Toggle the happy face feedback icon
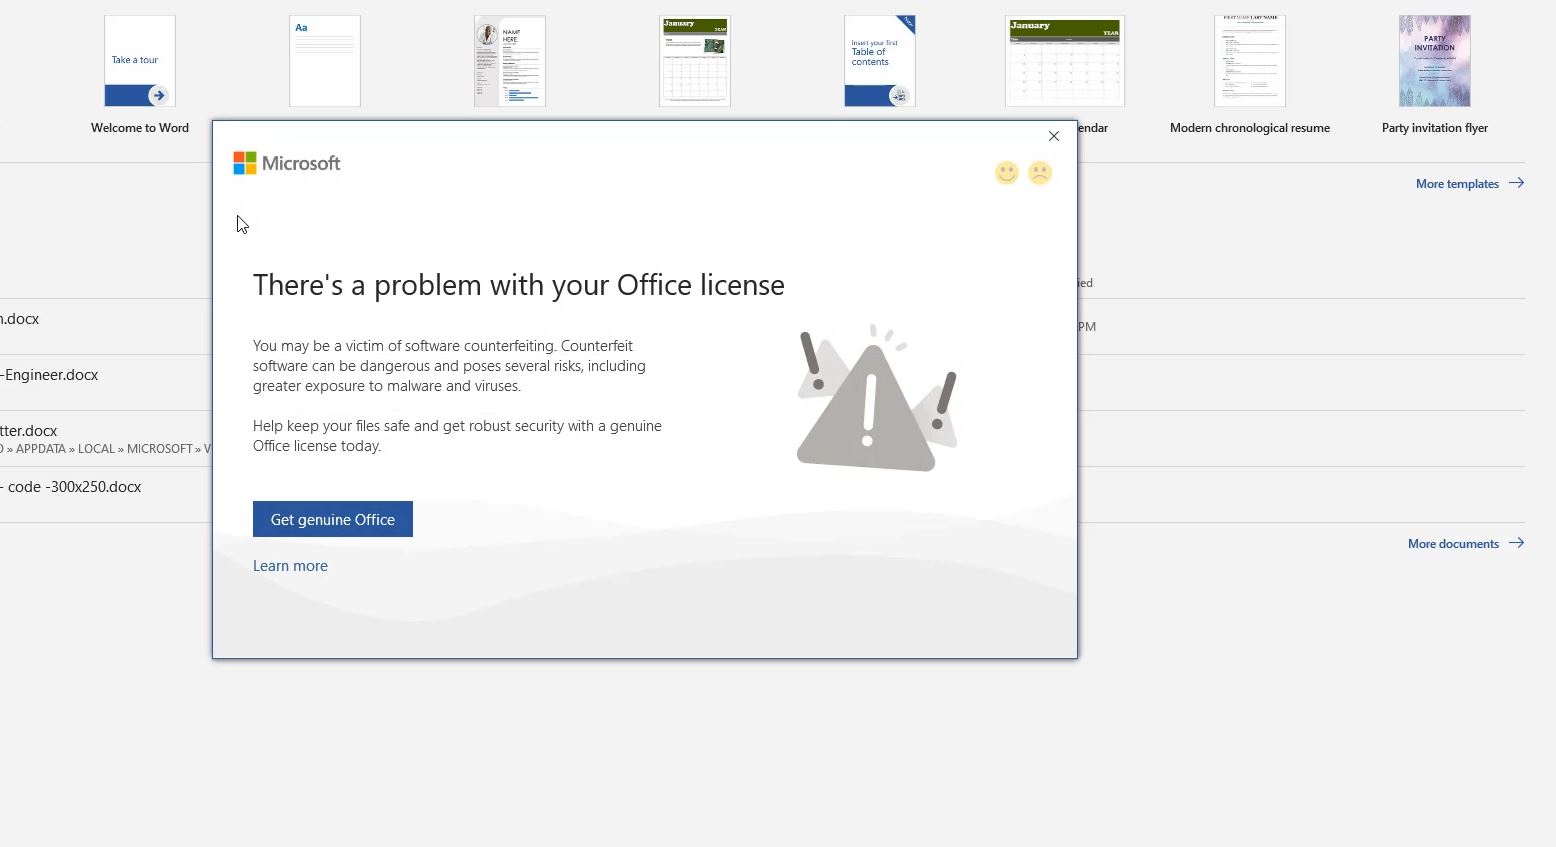The width and height of the screenshot is (1556, 847). pyautogui.click(x=1006, y=172)
